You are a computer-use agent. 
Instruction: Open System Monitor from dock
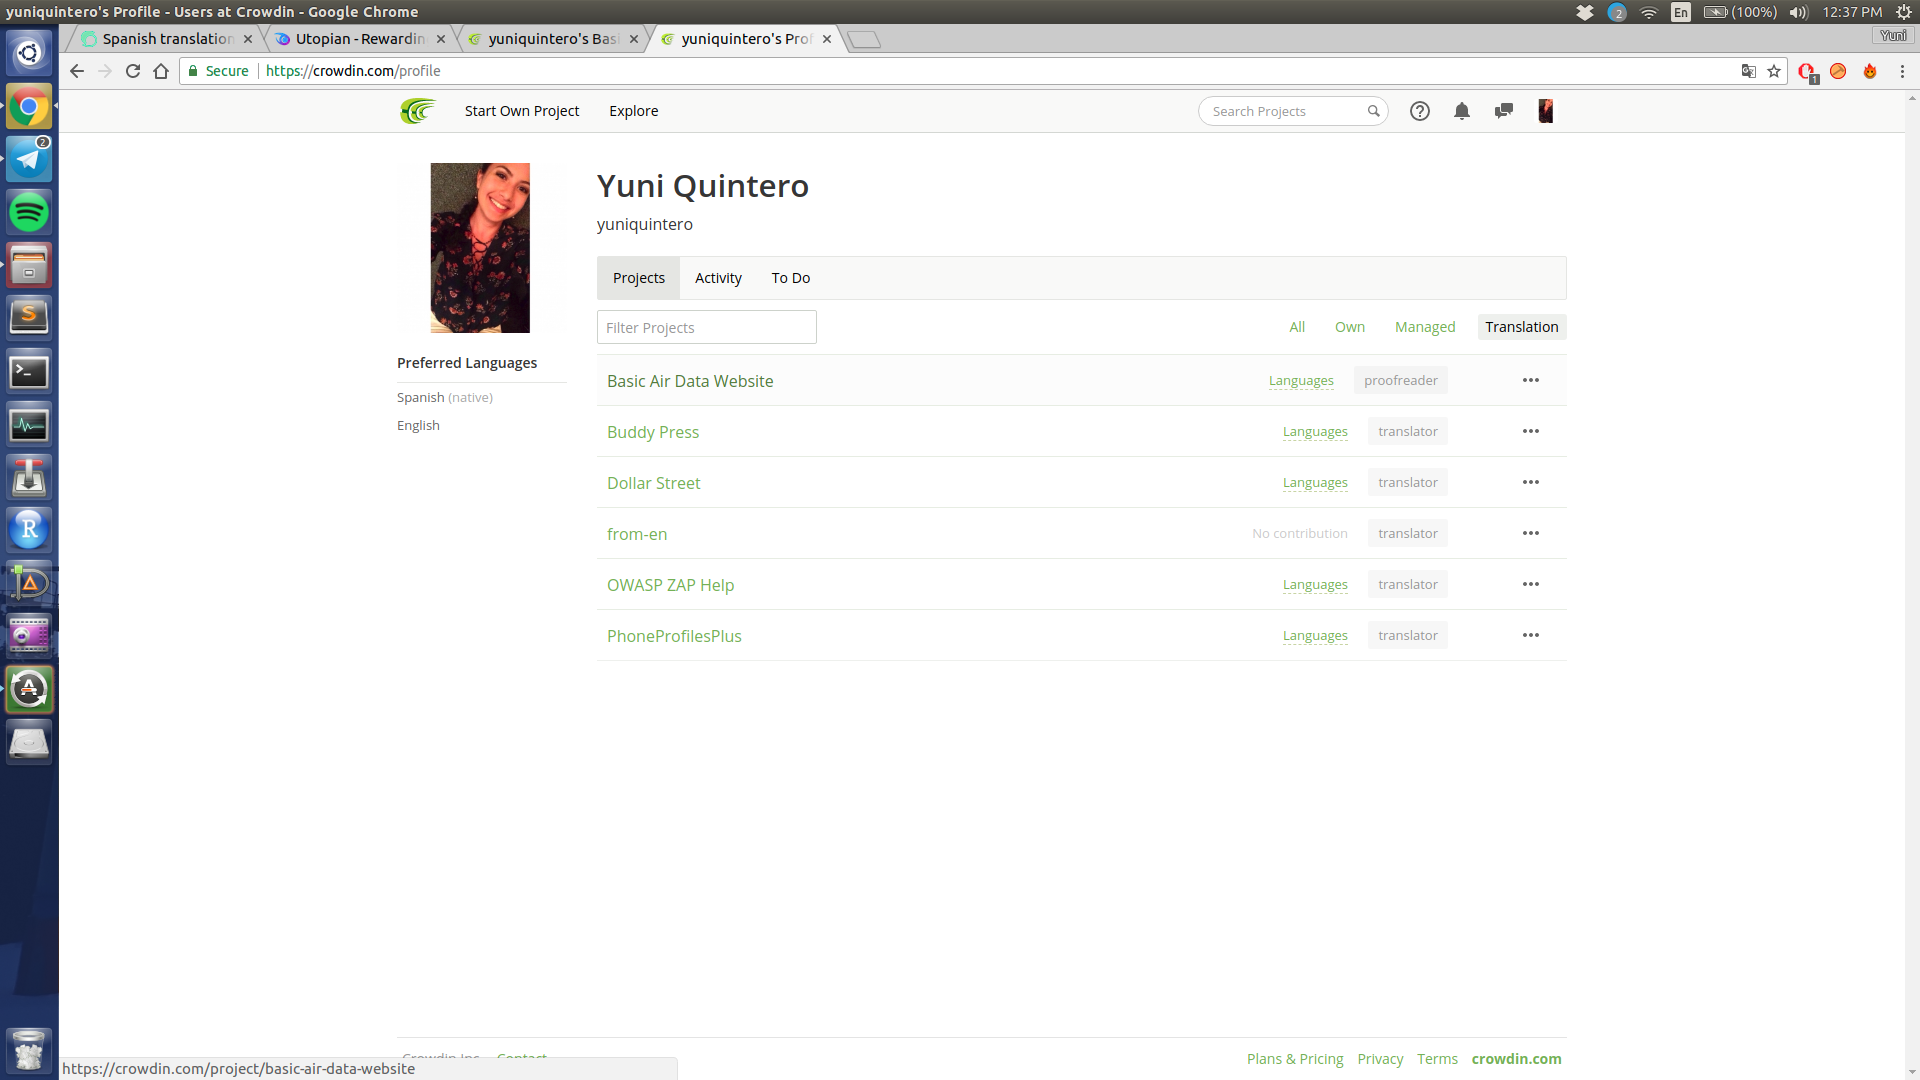tap(29, 425)
